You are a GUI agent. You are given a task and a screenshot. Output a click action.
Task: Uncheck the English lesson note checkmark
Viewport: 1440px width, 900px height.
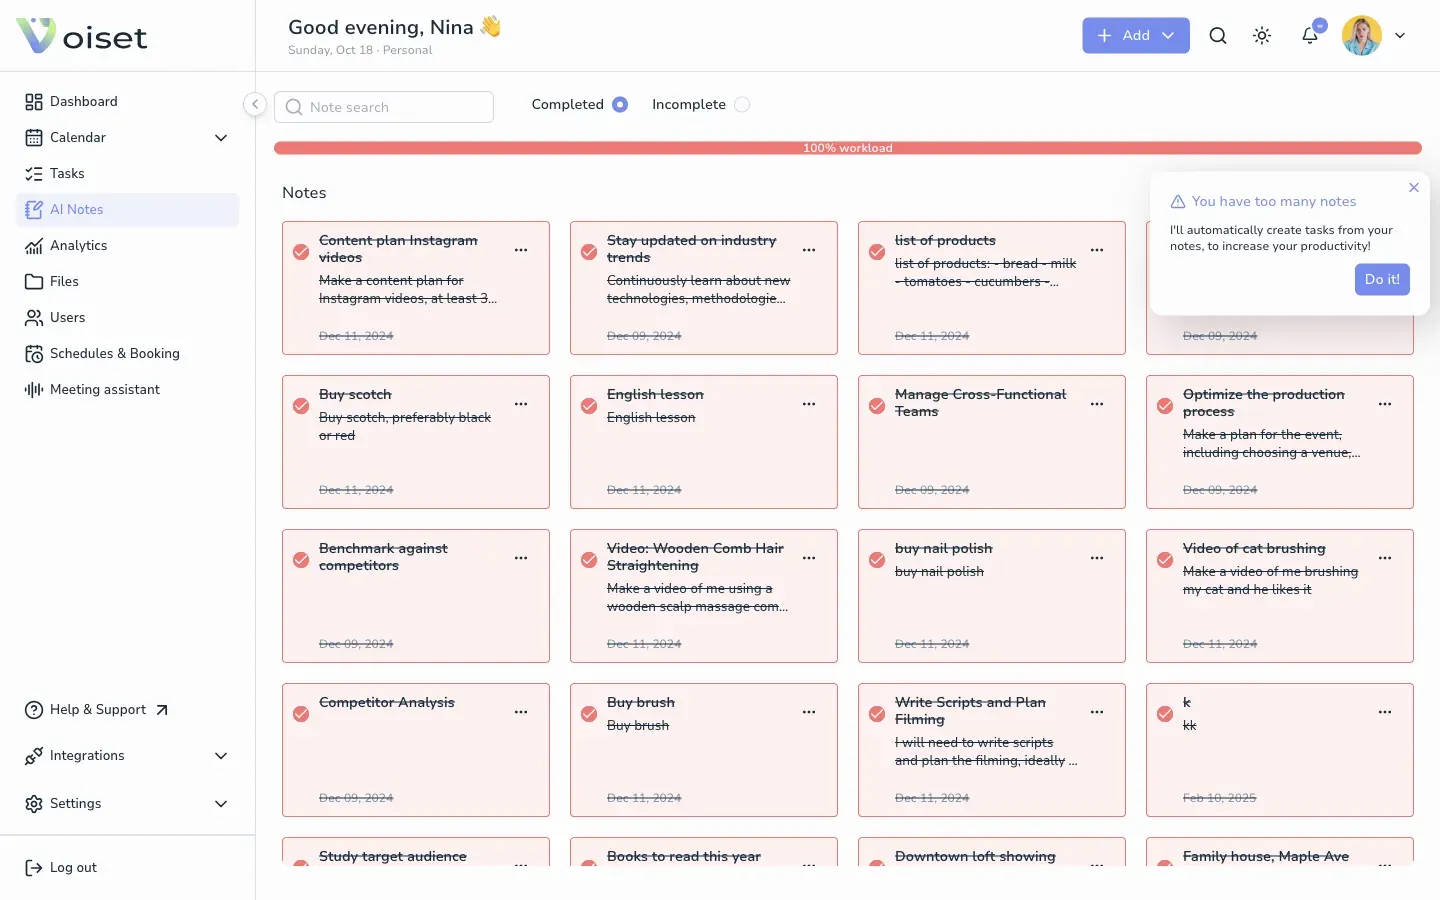coord(588,405)
